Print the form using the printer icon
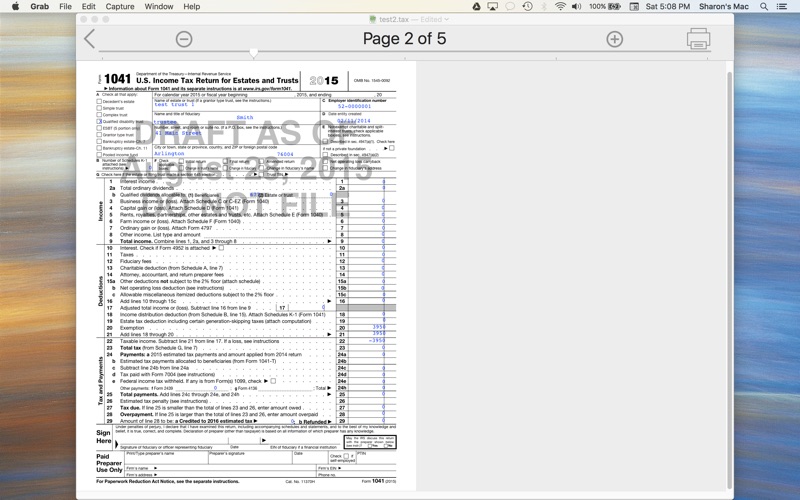800x500 pixels. pos(698,39)
